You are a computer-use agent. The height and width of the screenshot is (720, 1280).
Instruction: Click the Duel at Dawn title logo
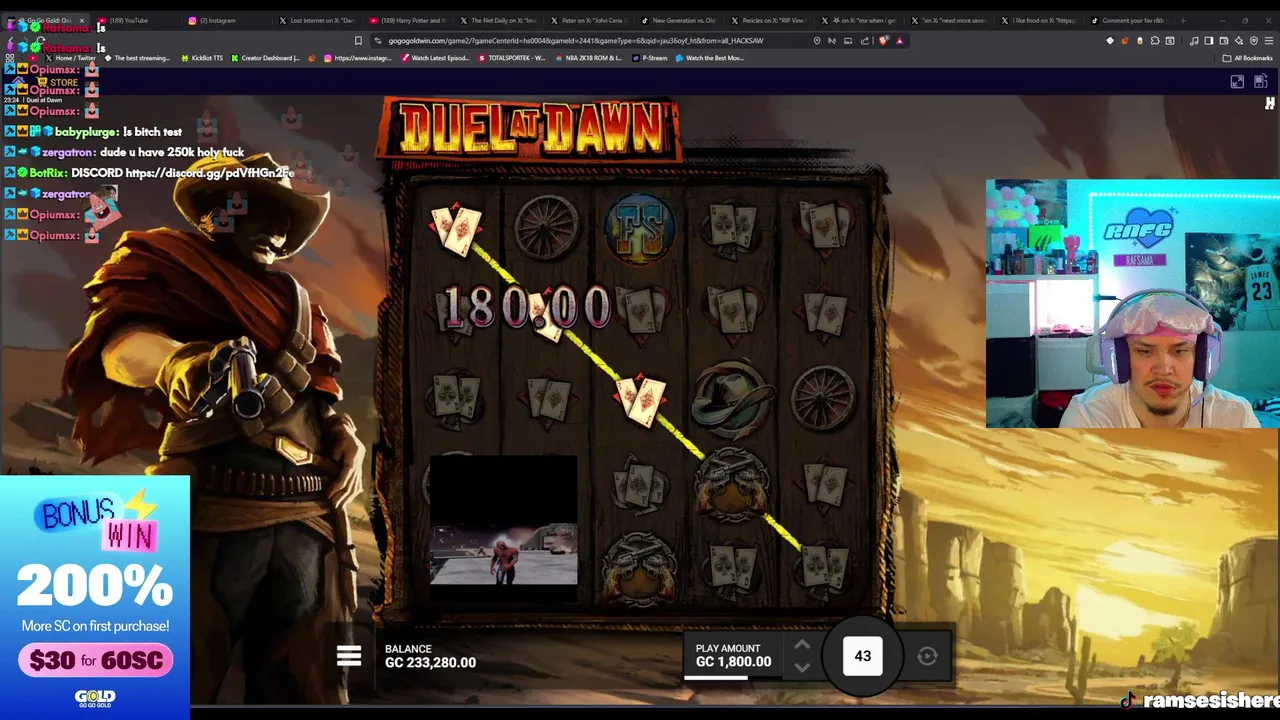(530, 128)
